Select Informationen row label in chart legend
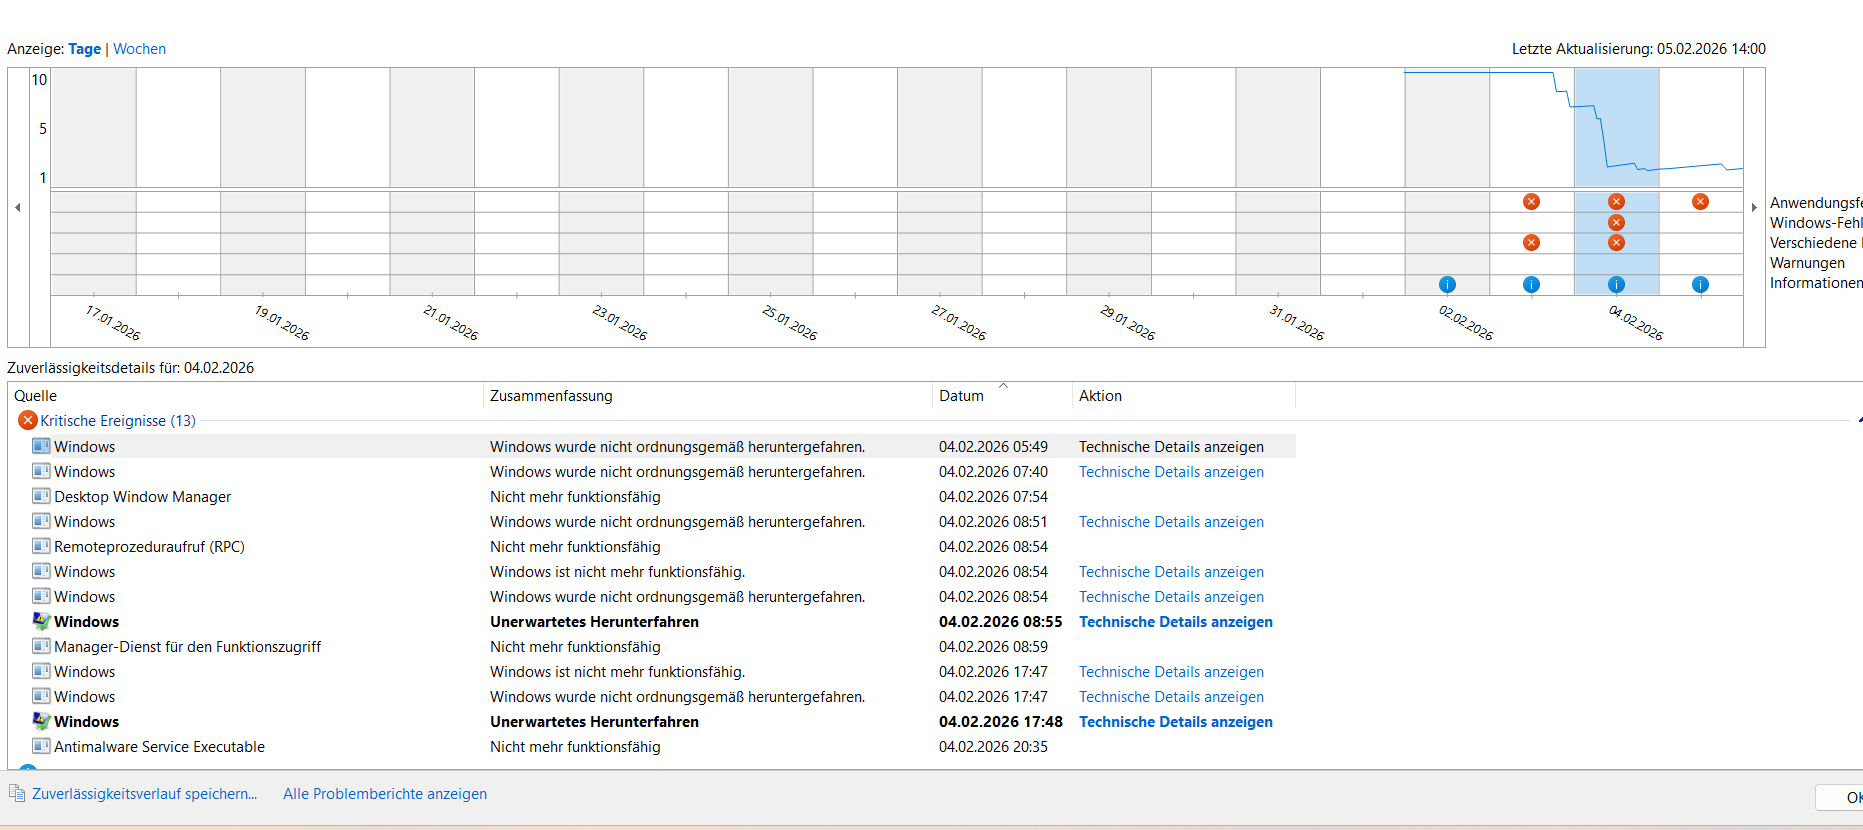 [1816, 283]
